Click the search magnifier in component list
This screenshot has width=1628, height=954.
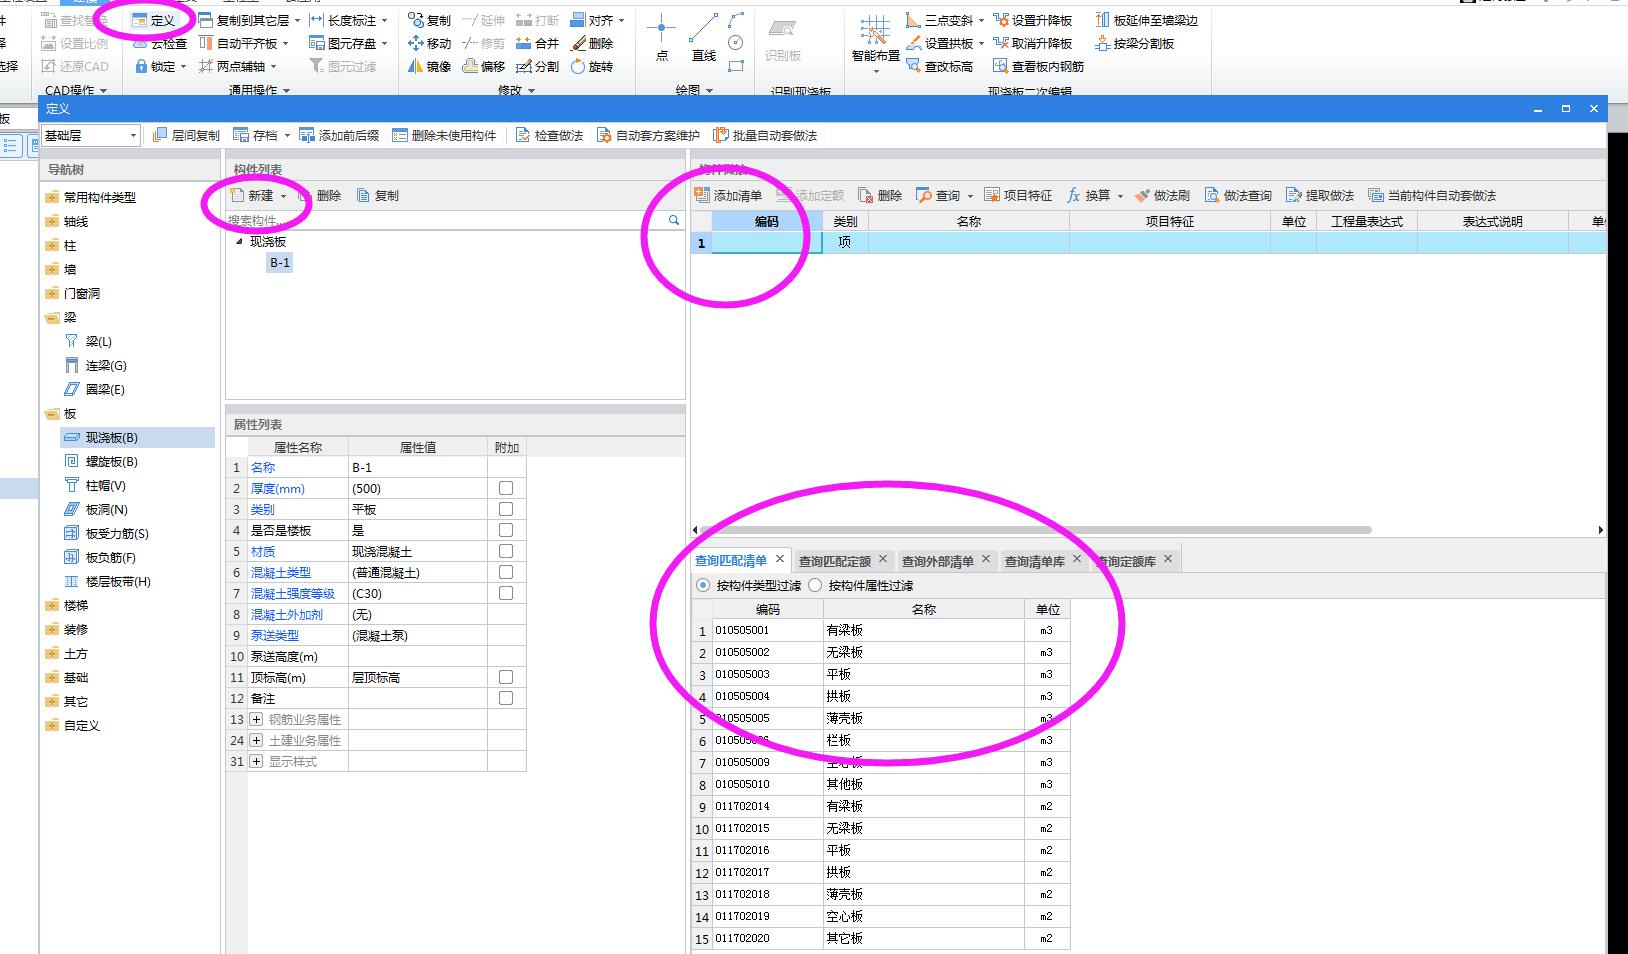(x=674, y=220)
